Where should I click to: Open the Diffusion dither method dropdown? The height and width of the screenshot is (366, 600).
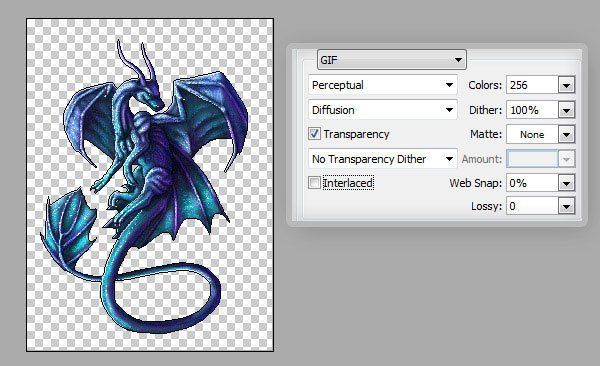pyautogui.click(x=383, y=110)
